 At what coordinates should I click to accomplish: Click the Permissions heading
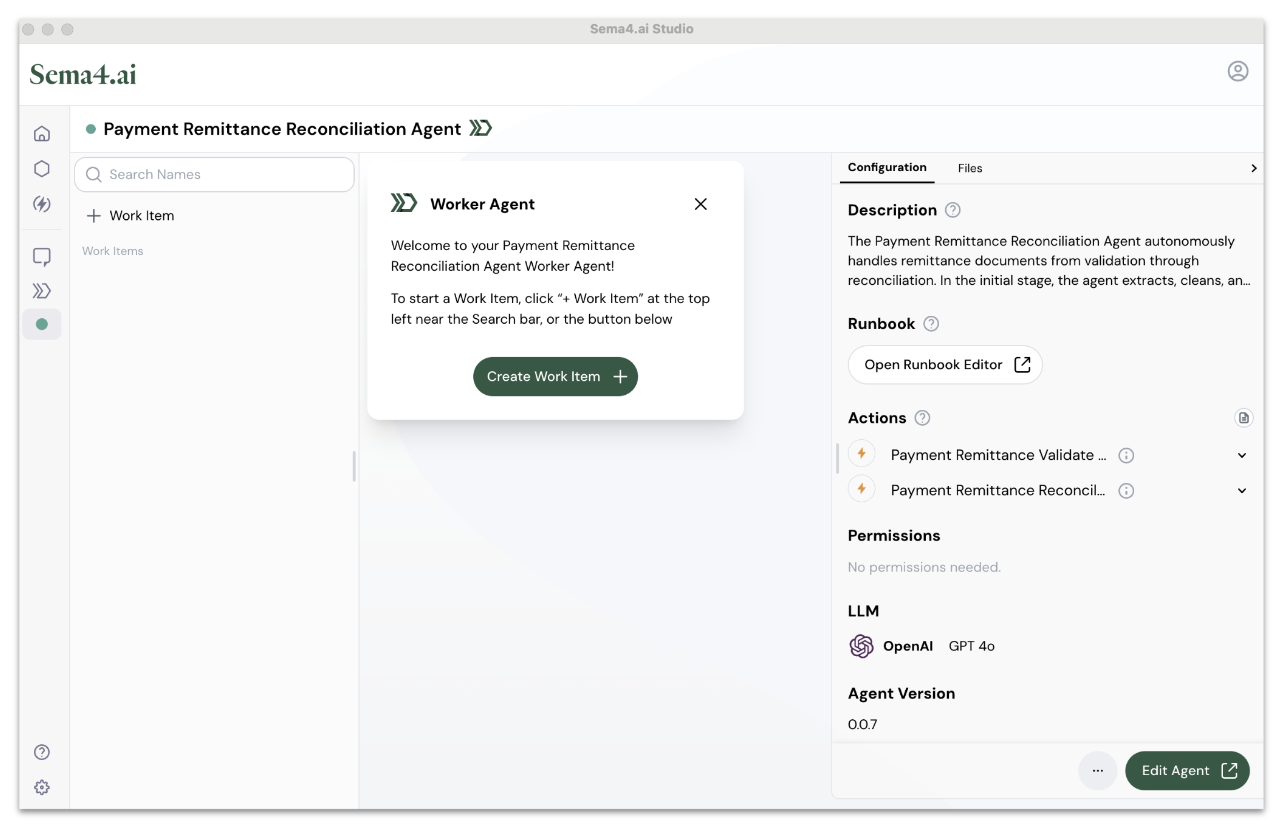(894, 536)
